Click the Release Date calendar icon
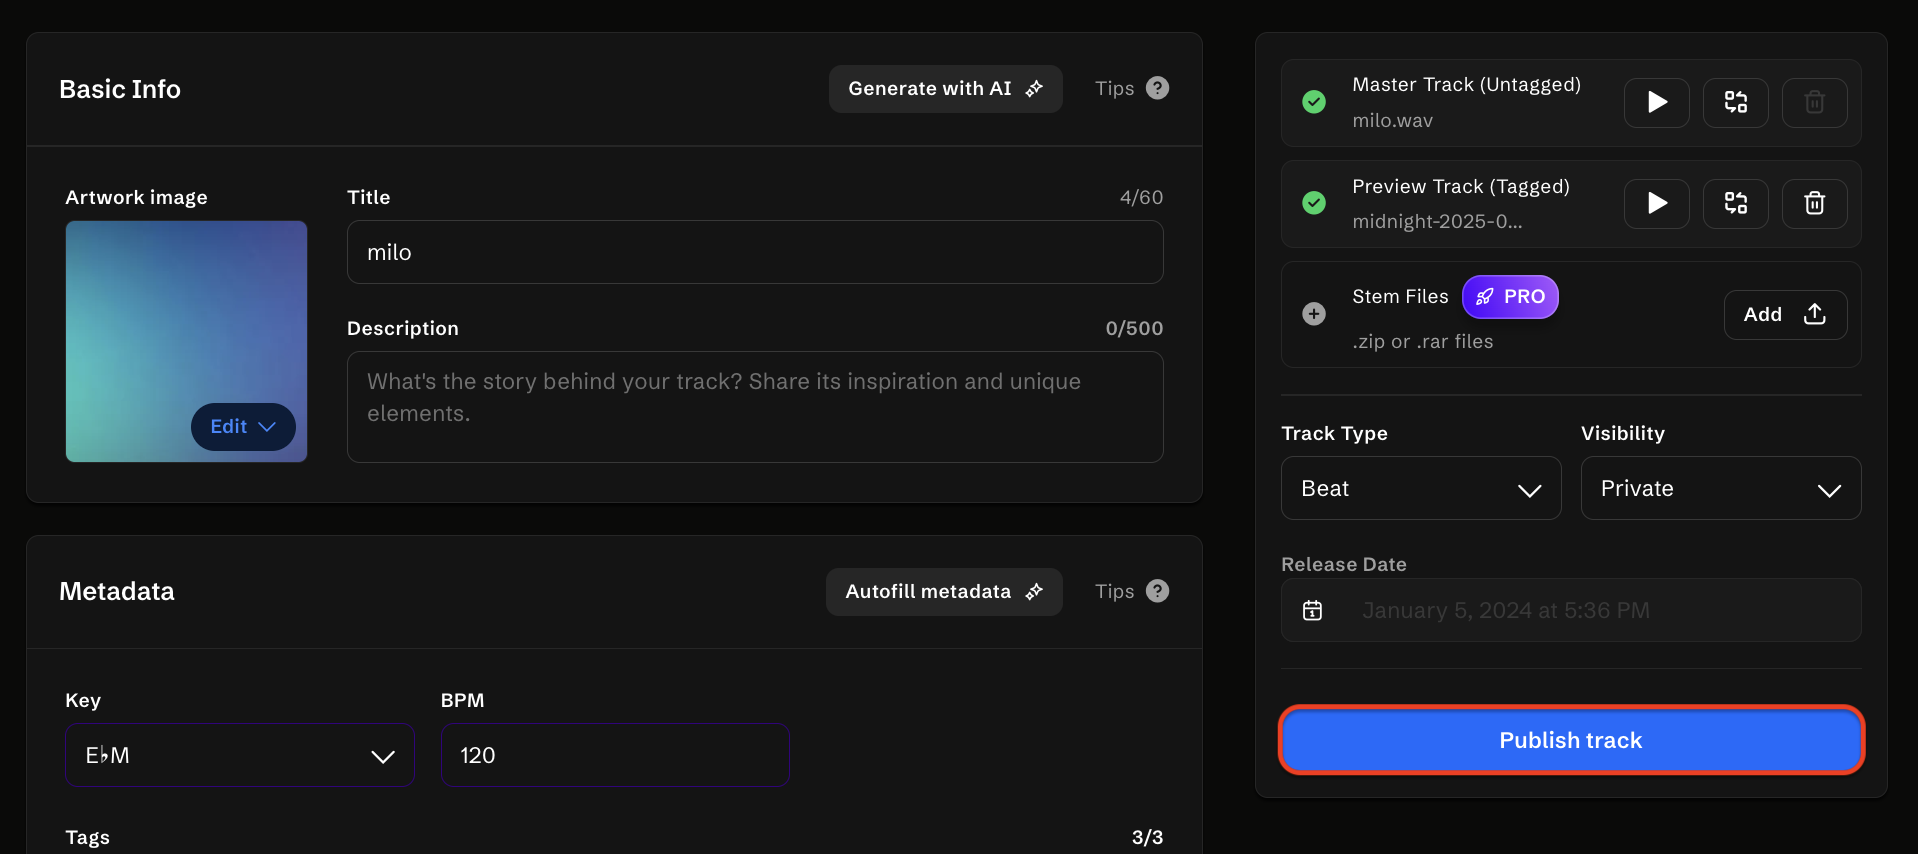Viewport: 1918px width, 854px height. [x=1312, y=610]
